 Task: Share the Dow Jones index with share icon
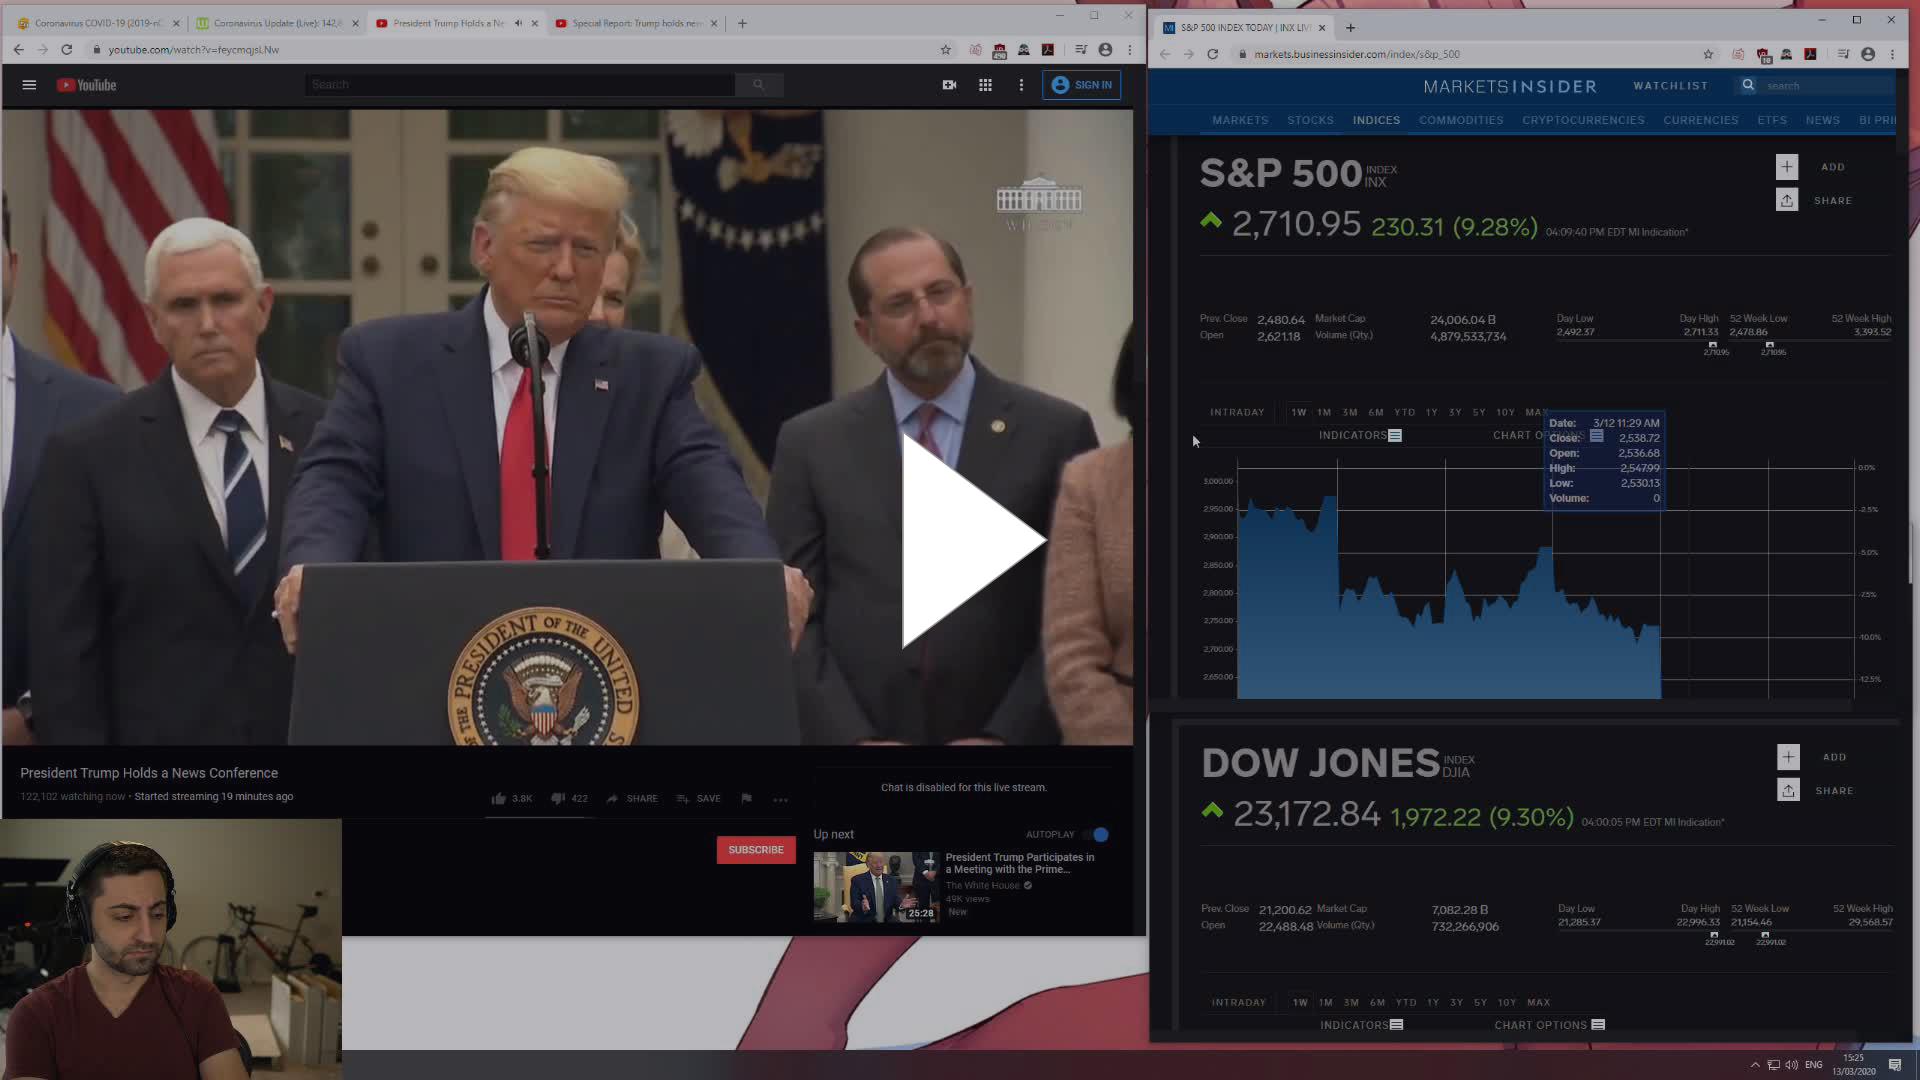[x=1788, y=790]
